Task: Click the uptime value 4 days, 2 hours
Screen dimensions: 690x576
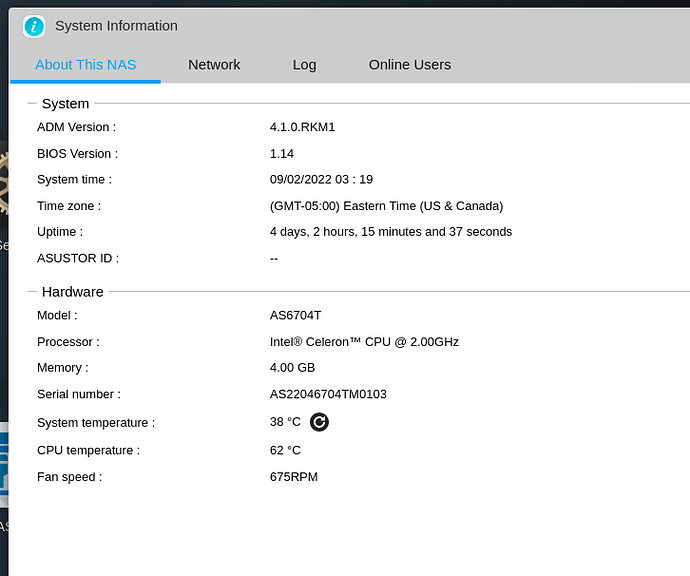Action: pos(391,232)
